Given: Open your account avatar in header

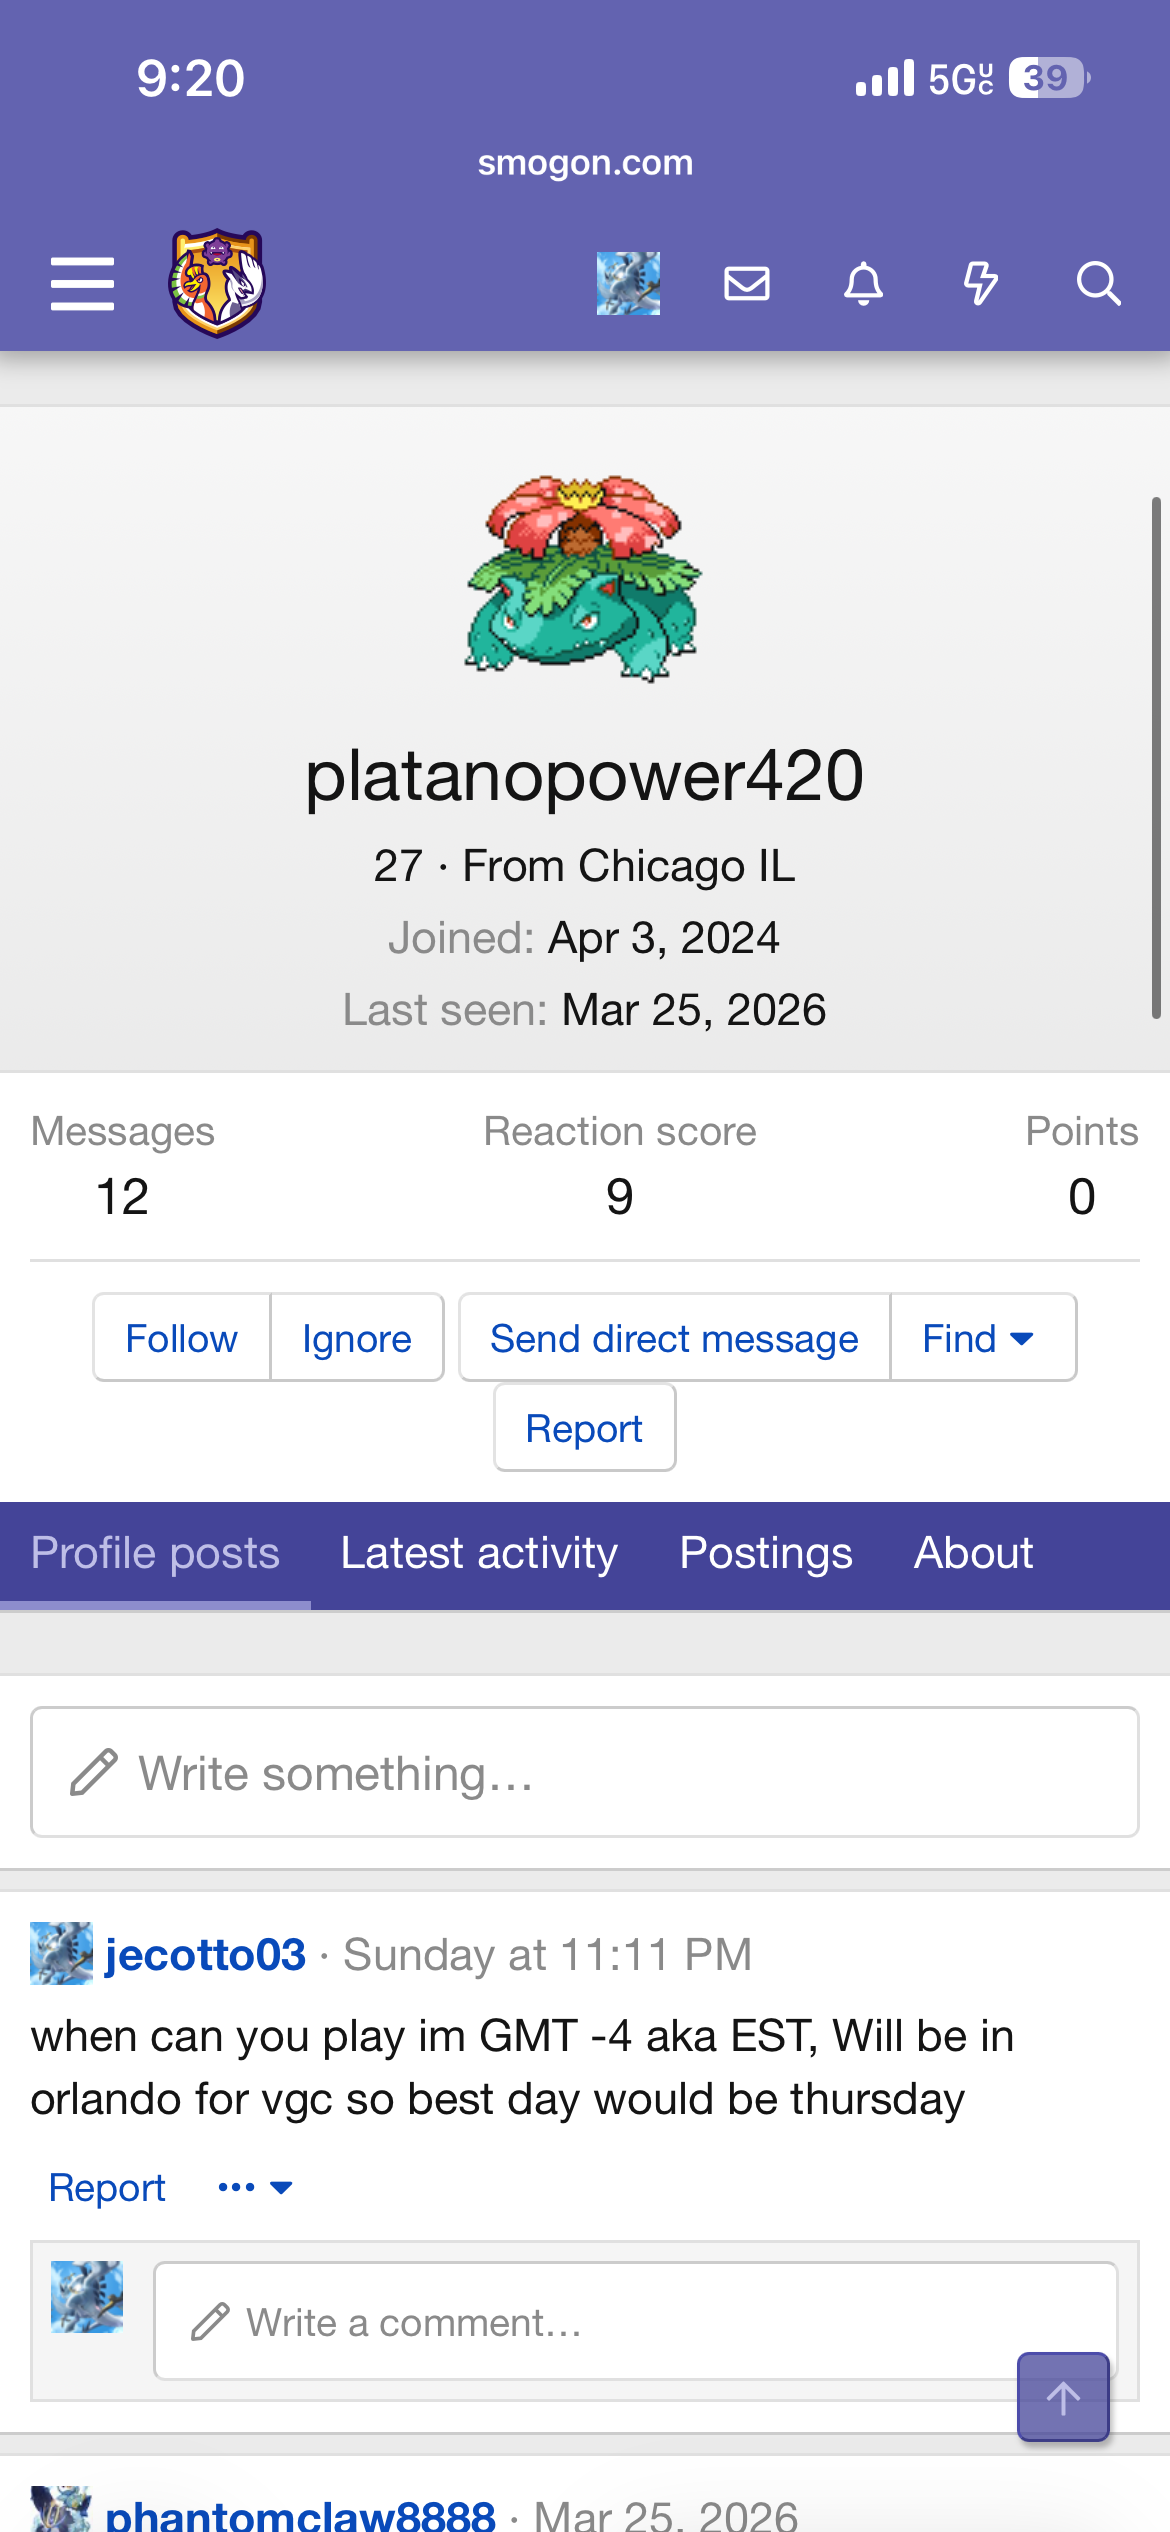Looking at the screenshot, I should coord(628,284).
